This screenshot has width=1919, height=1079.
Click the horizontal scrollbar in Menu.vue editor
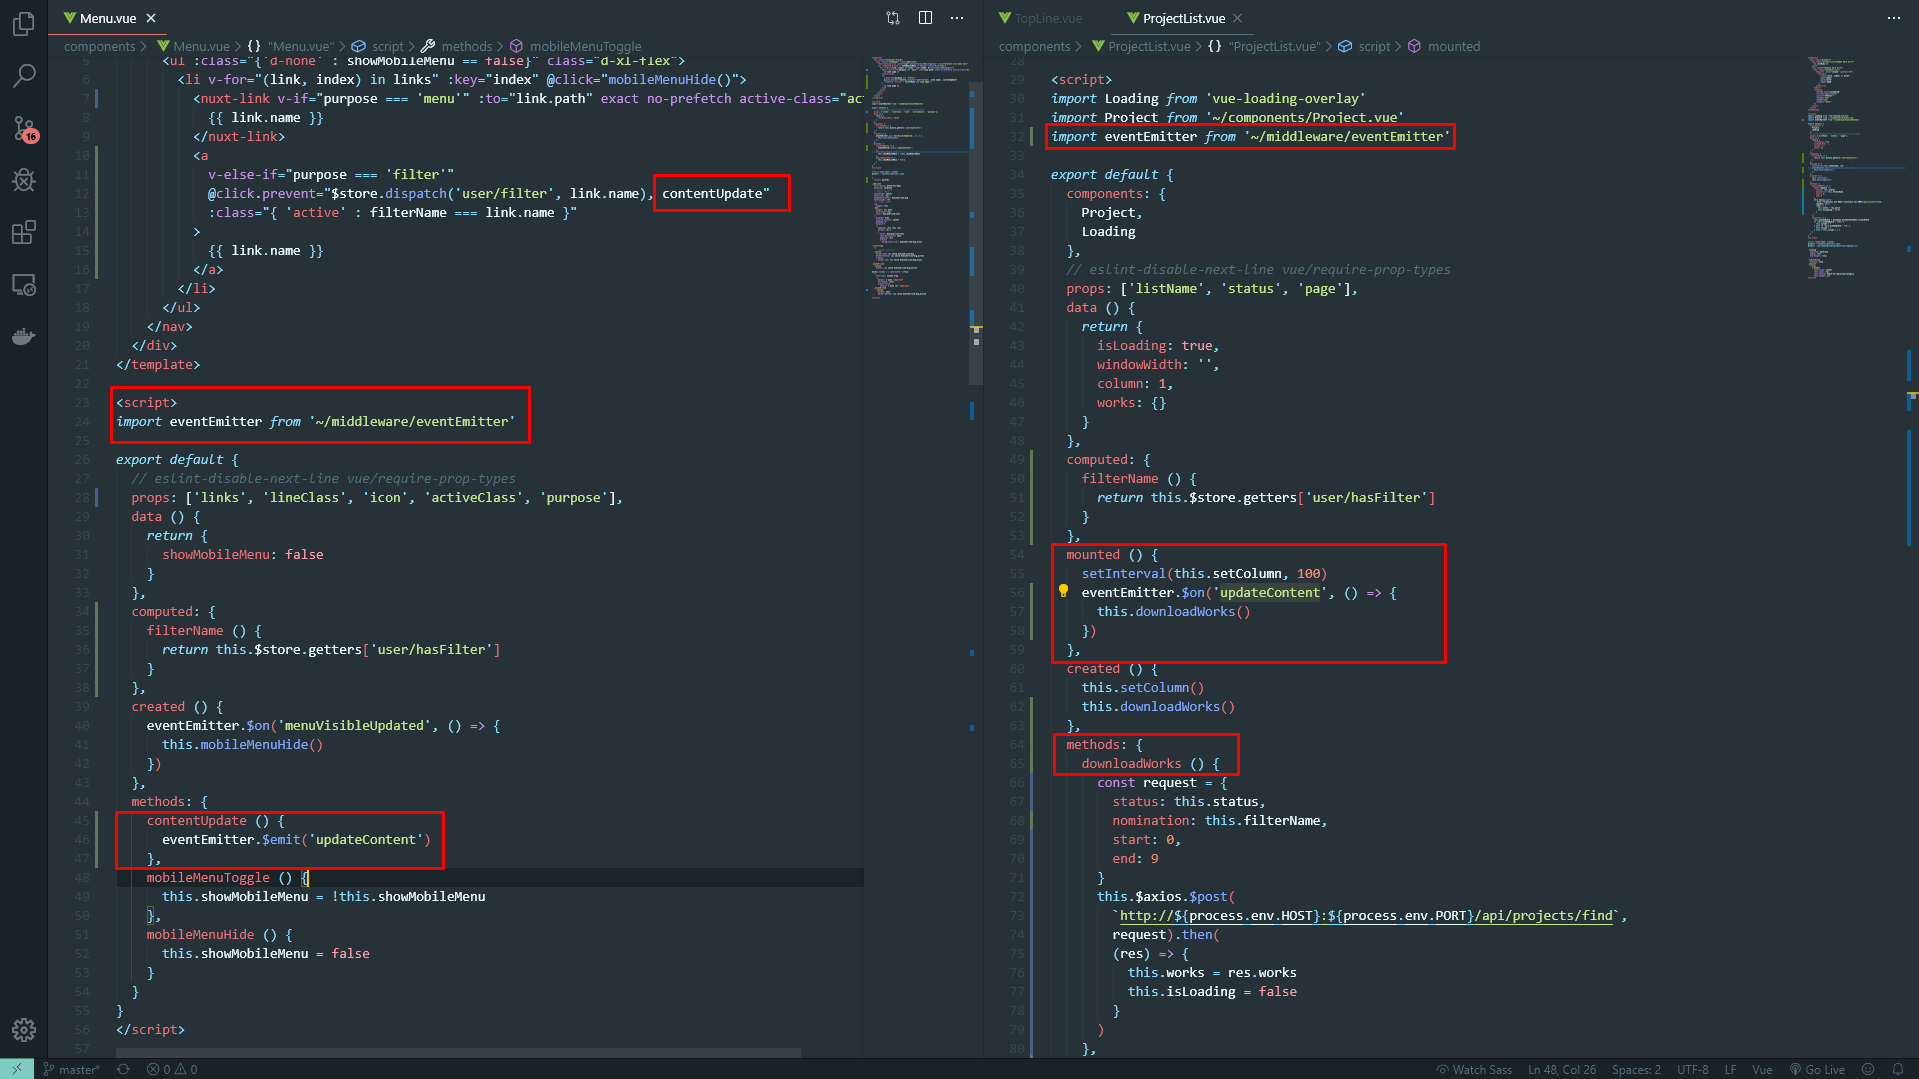point(458,1053)
